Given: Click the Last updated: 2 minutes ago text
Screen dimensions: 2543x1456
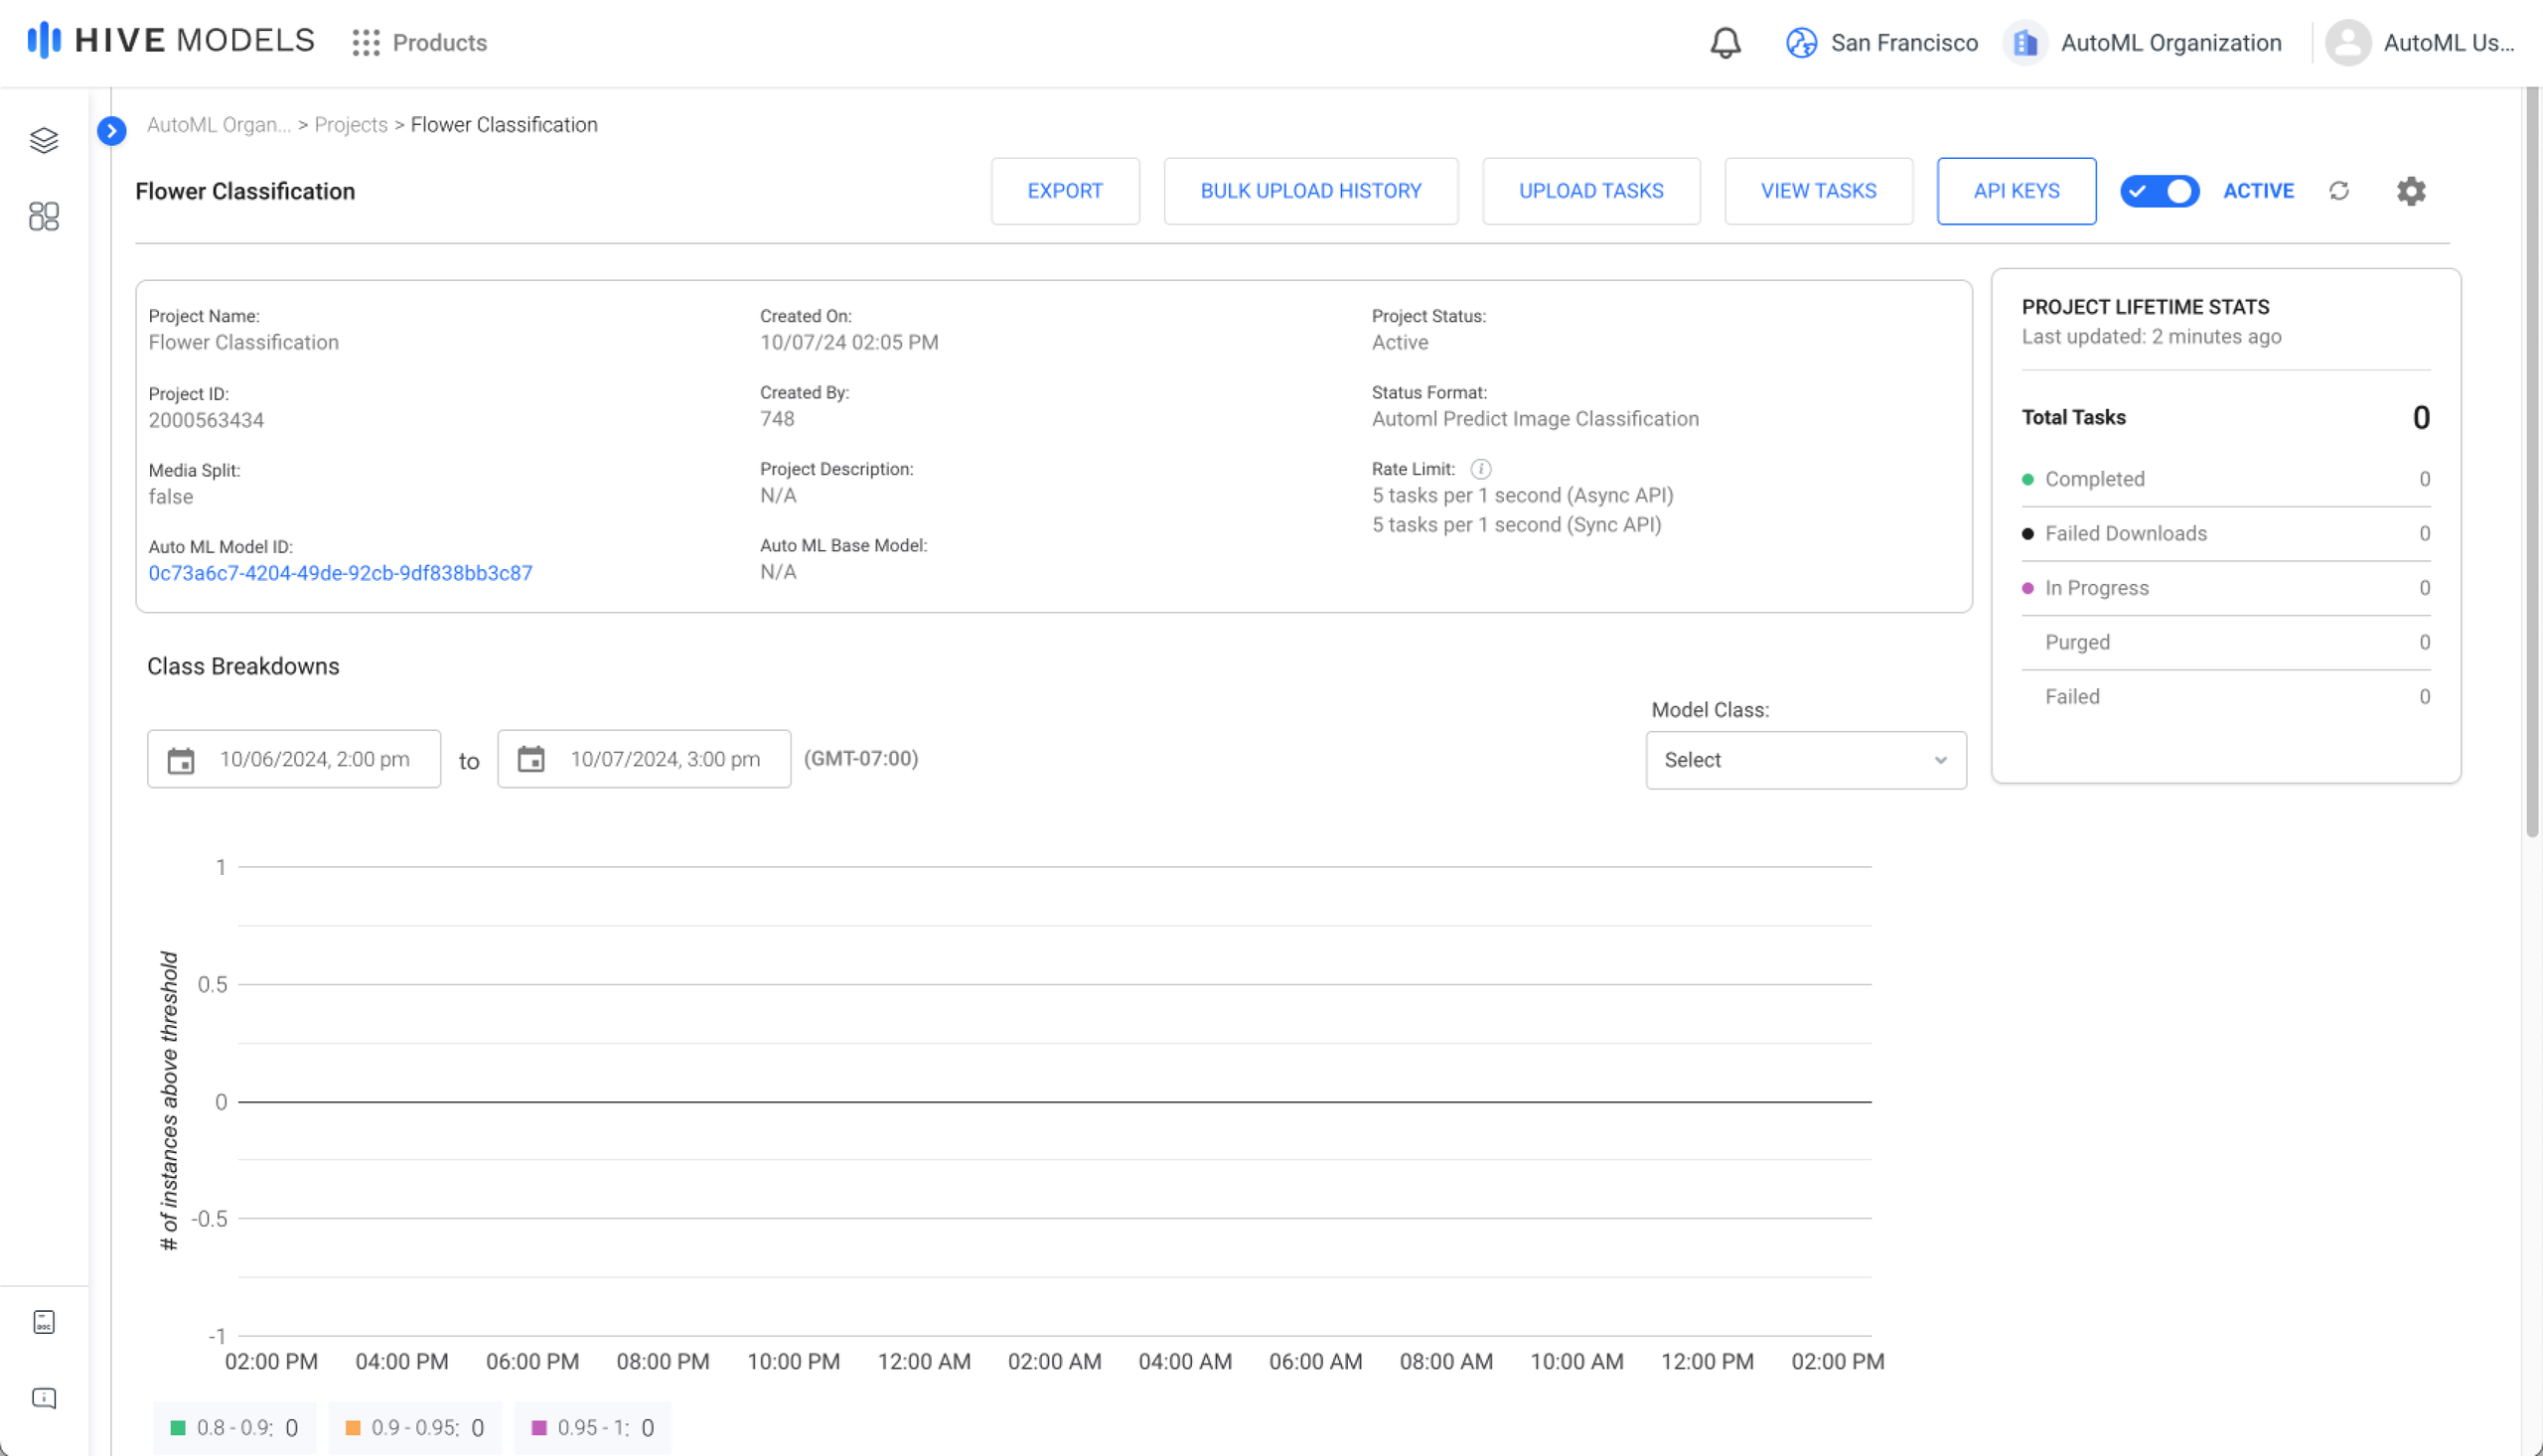Looking at the screenshot, I should click(x=2151, y=337).
